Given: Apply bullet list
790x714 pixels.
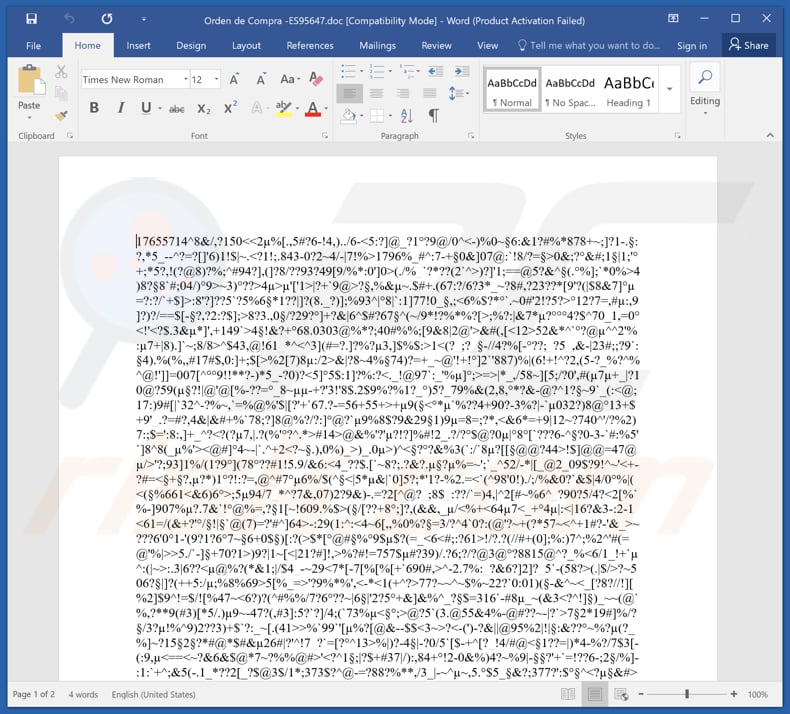Looking at the screenshot, I should 349,71.
